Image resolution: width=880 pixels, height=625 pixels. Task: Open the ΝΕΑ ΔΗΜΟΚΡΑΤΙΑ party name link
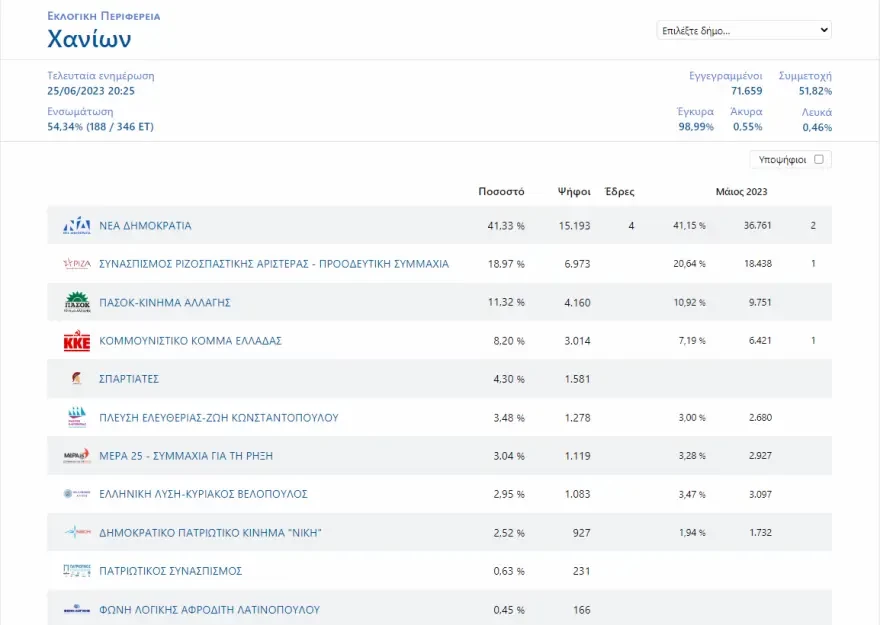point(145,226)
